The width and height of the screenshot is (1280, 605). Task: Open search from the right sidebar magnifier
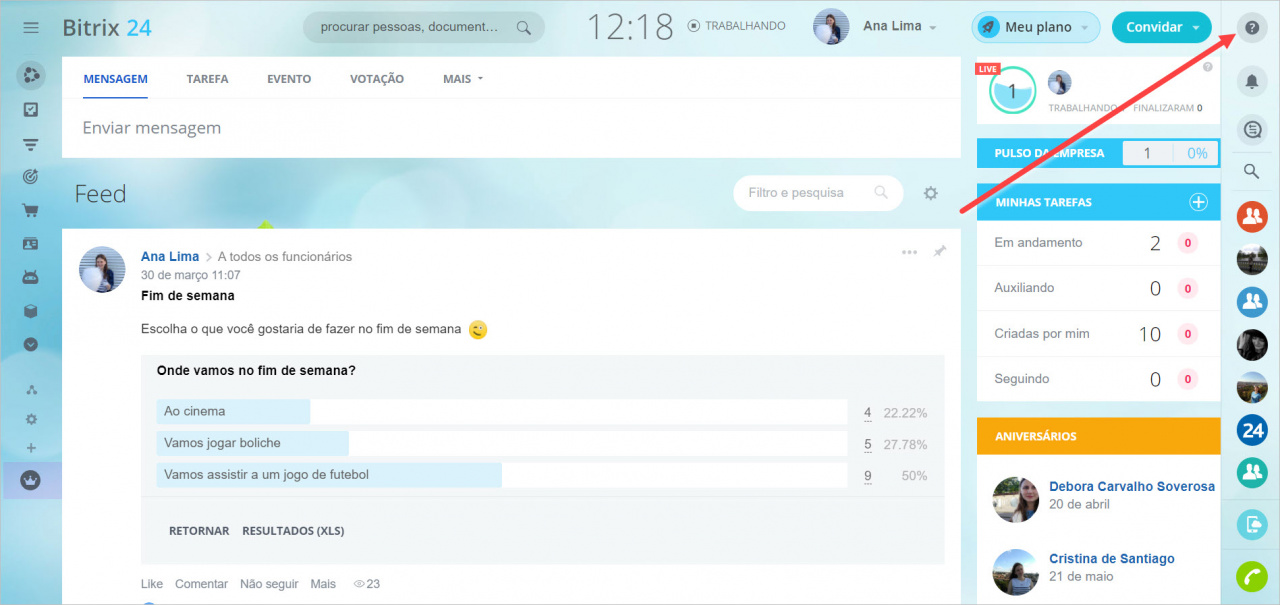(x=1251, y=171)
